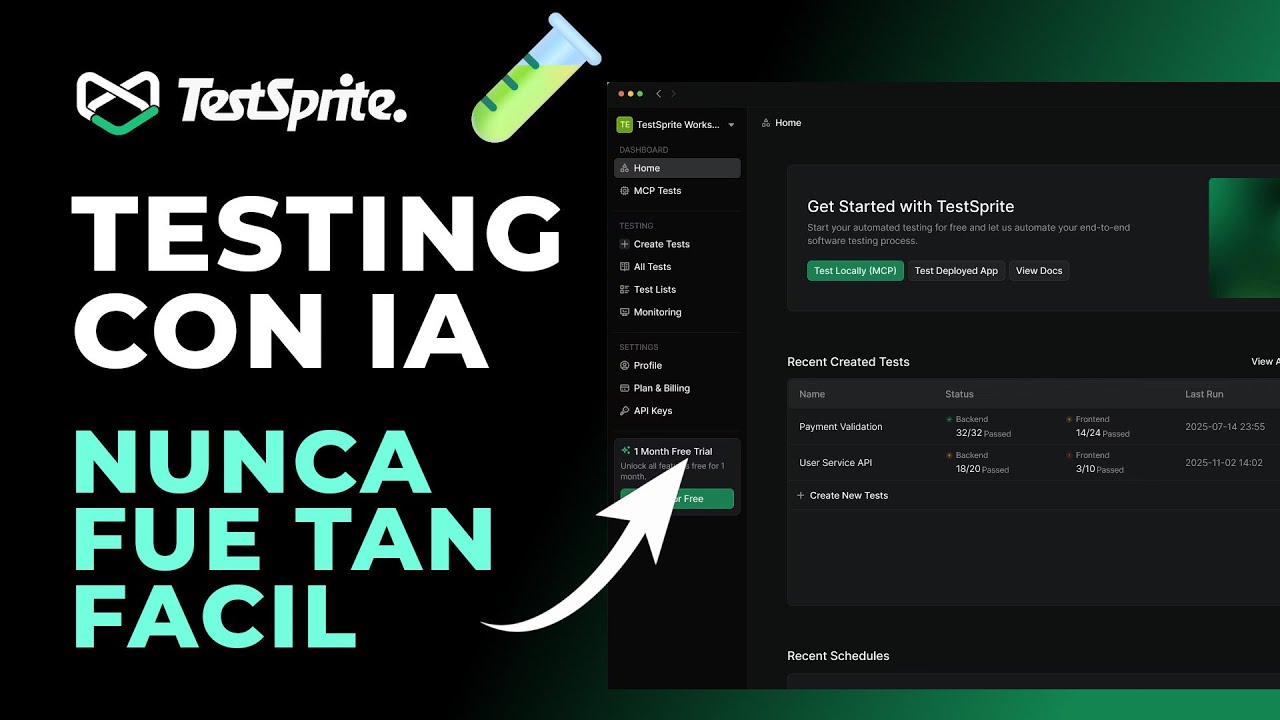Click the 18/20 Passed backend result

(982, 469)
